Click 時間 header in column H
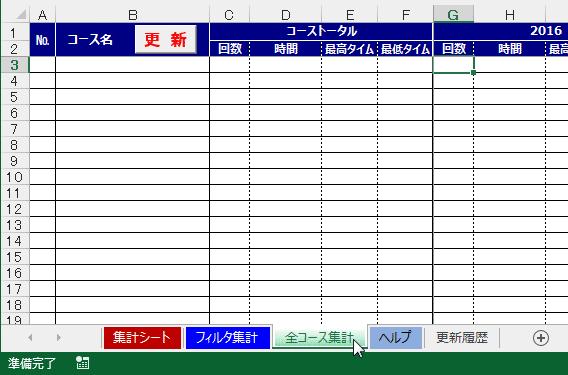 [x=510, y=49]
